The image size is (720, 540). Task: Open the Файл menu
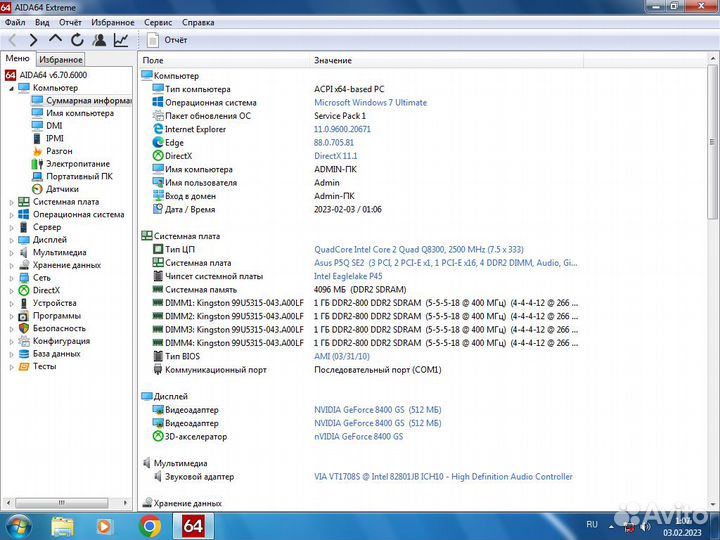tap(15, 22)
